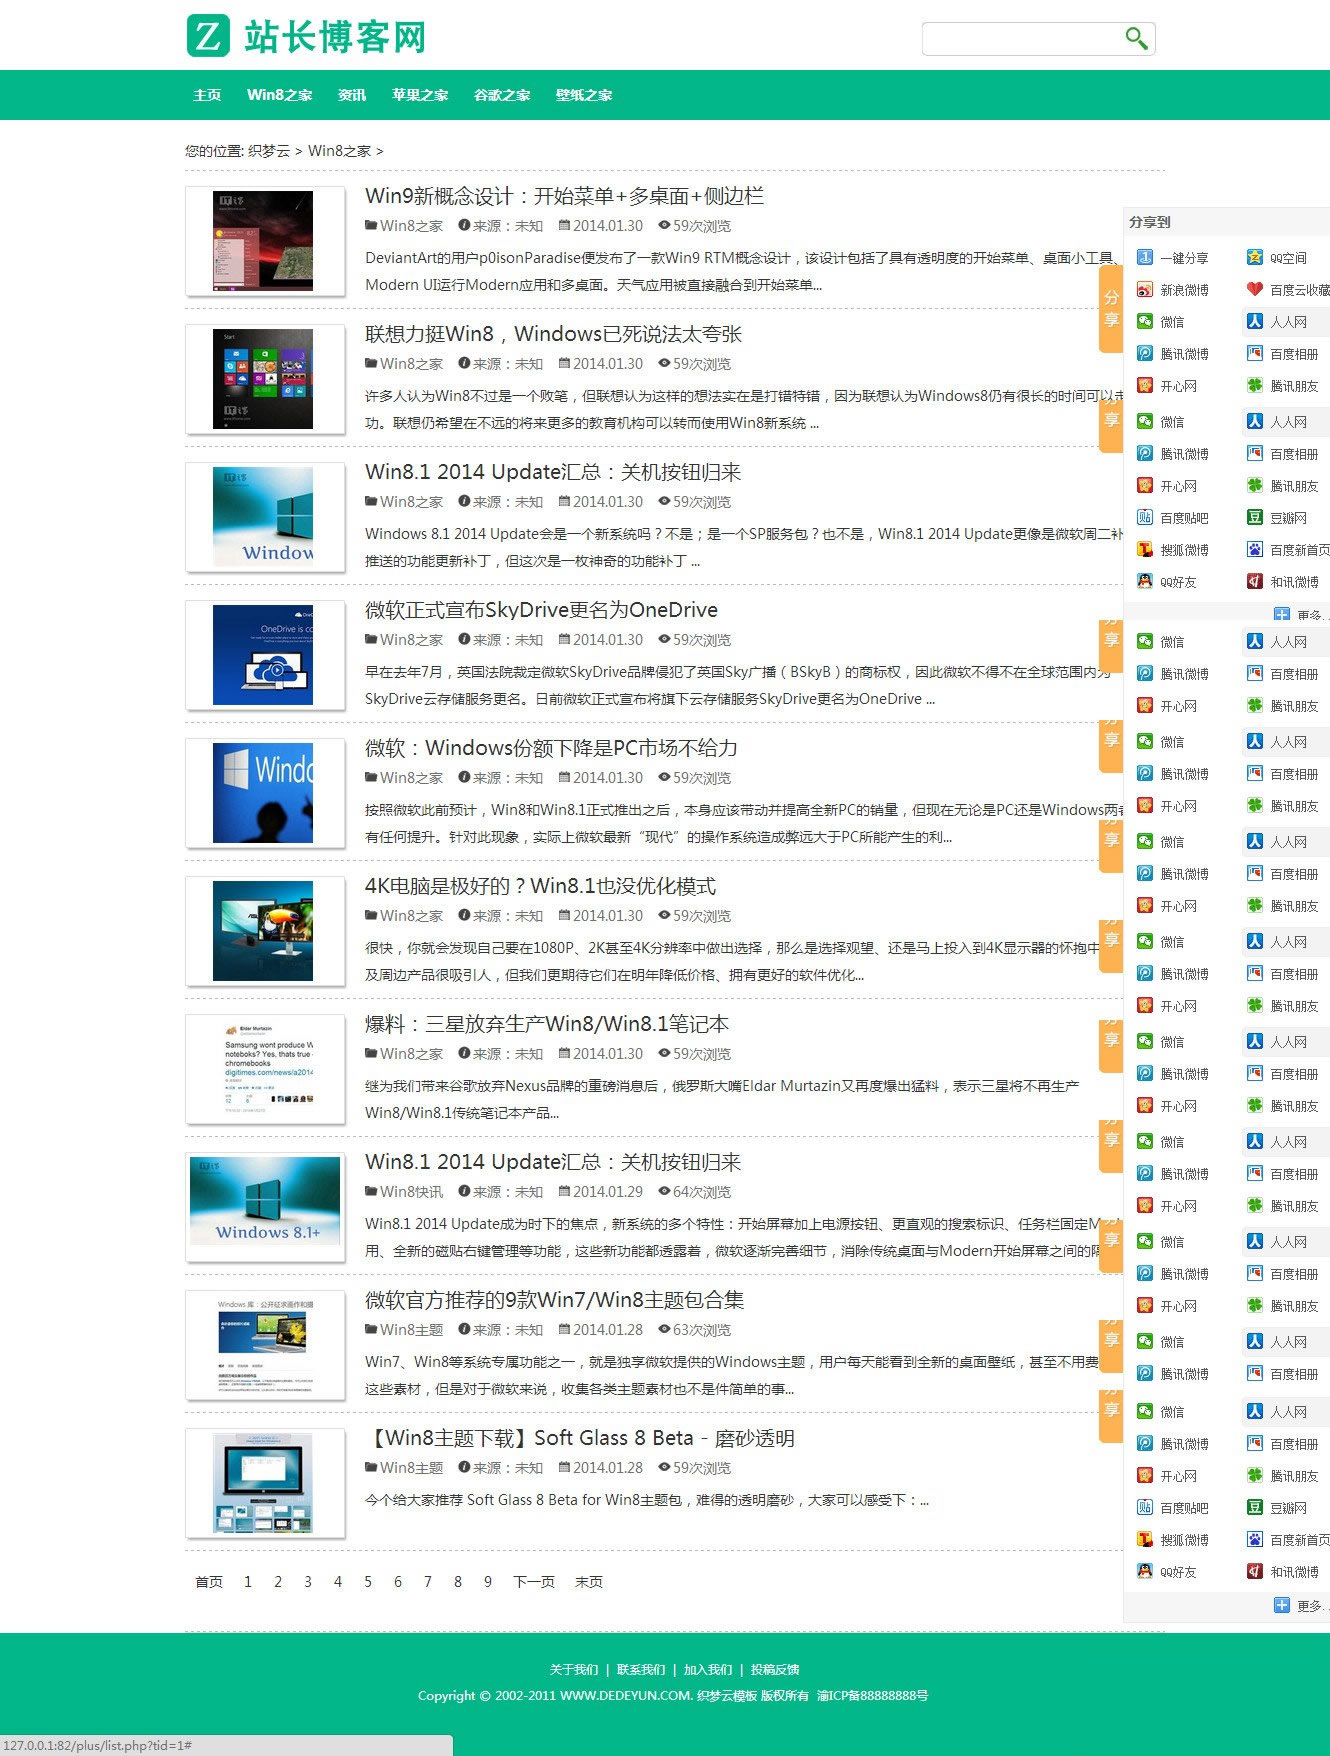Click 织梦云 breadcrumb link
The height and width of the screenshot is (1756, 1330).
[269, 151]
